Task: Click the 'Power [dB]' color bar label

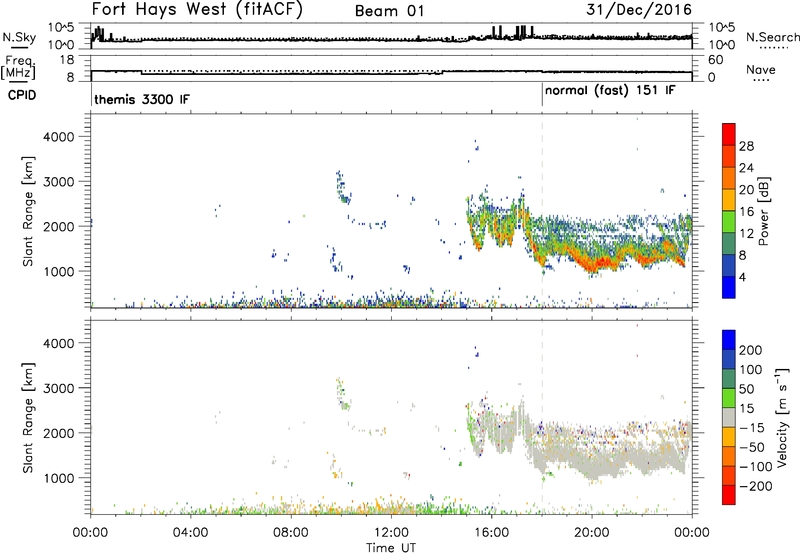Action: pos(763,211)
